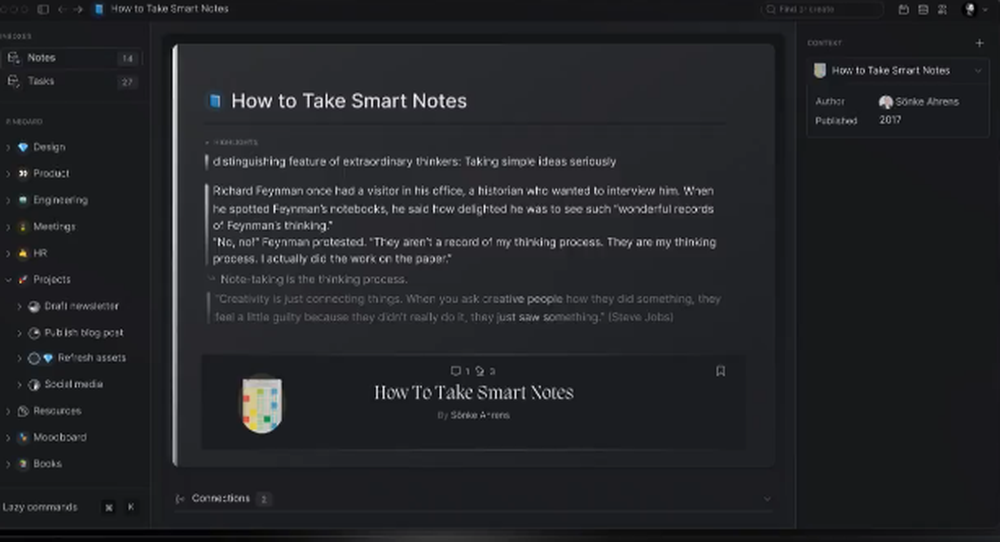Go back with the left arrow
1000x542 pixels.
tap(62, 10)
